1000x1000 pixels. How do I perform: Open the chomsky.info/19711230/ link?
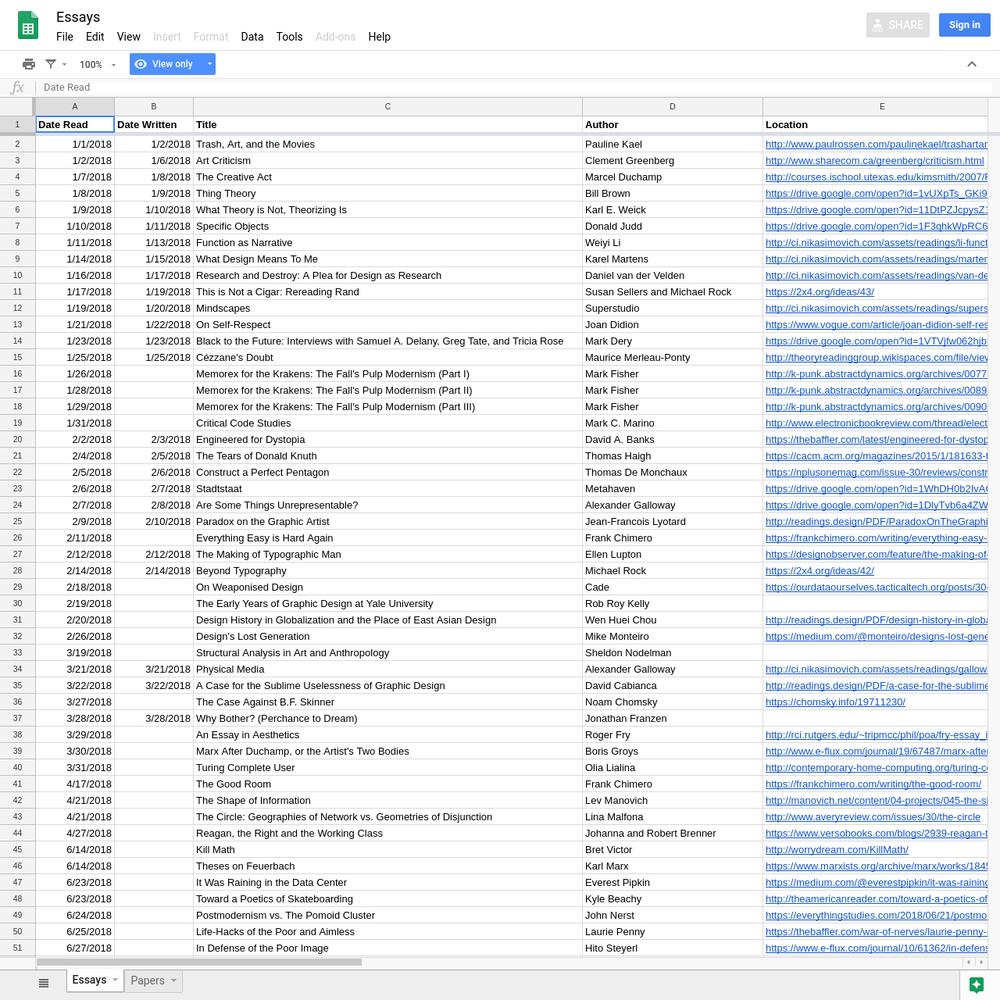[835, 702]
